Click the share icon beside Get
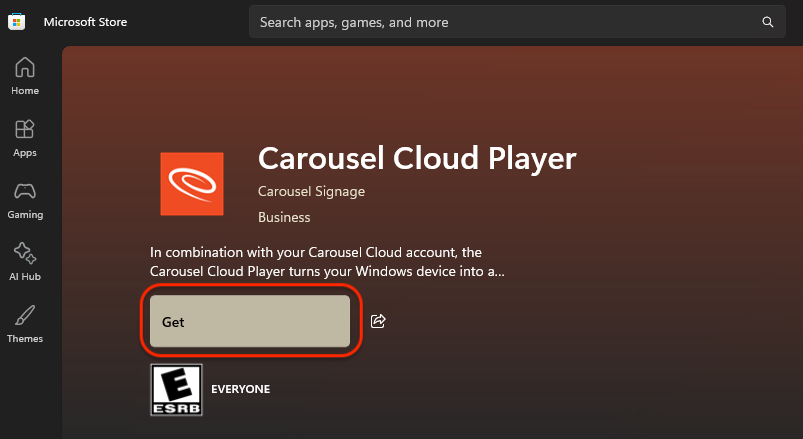This screenshot has height=439, width=803. click(x=378, y=321)
